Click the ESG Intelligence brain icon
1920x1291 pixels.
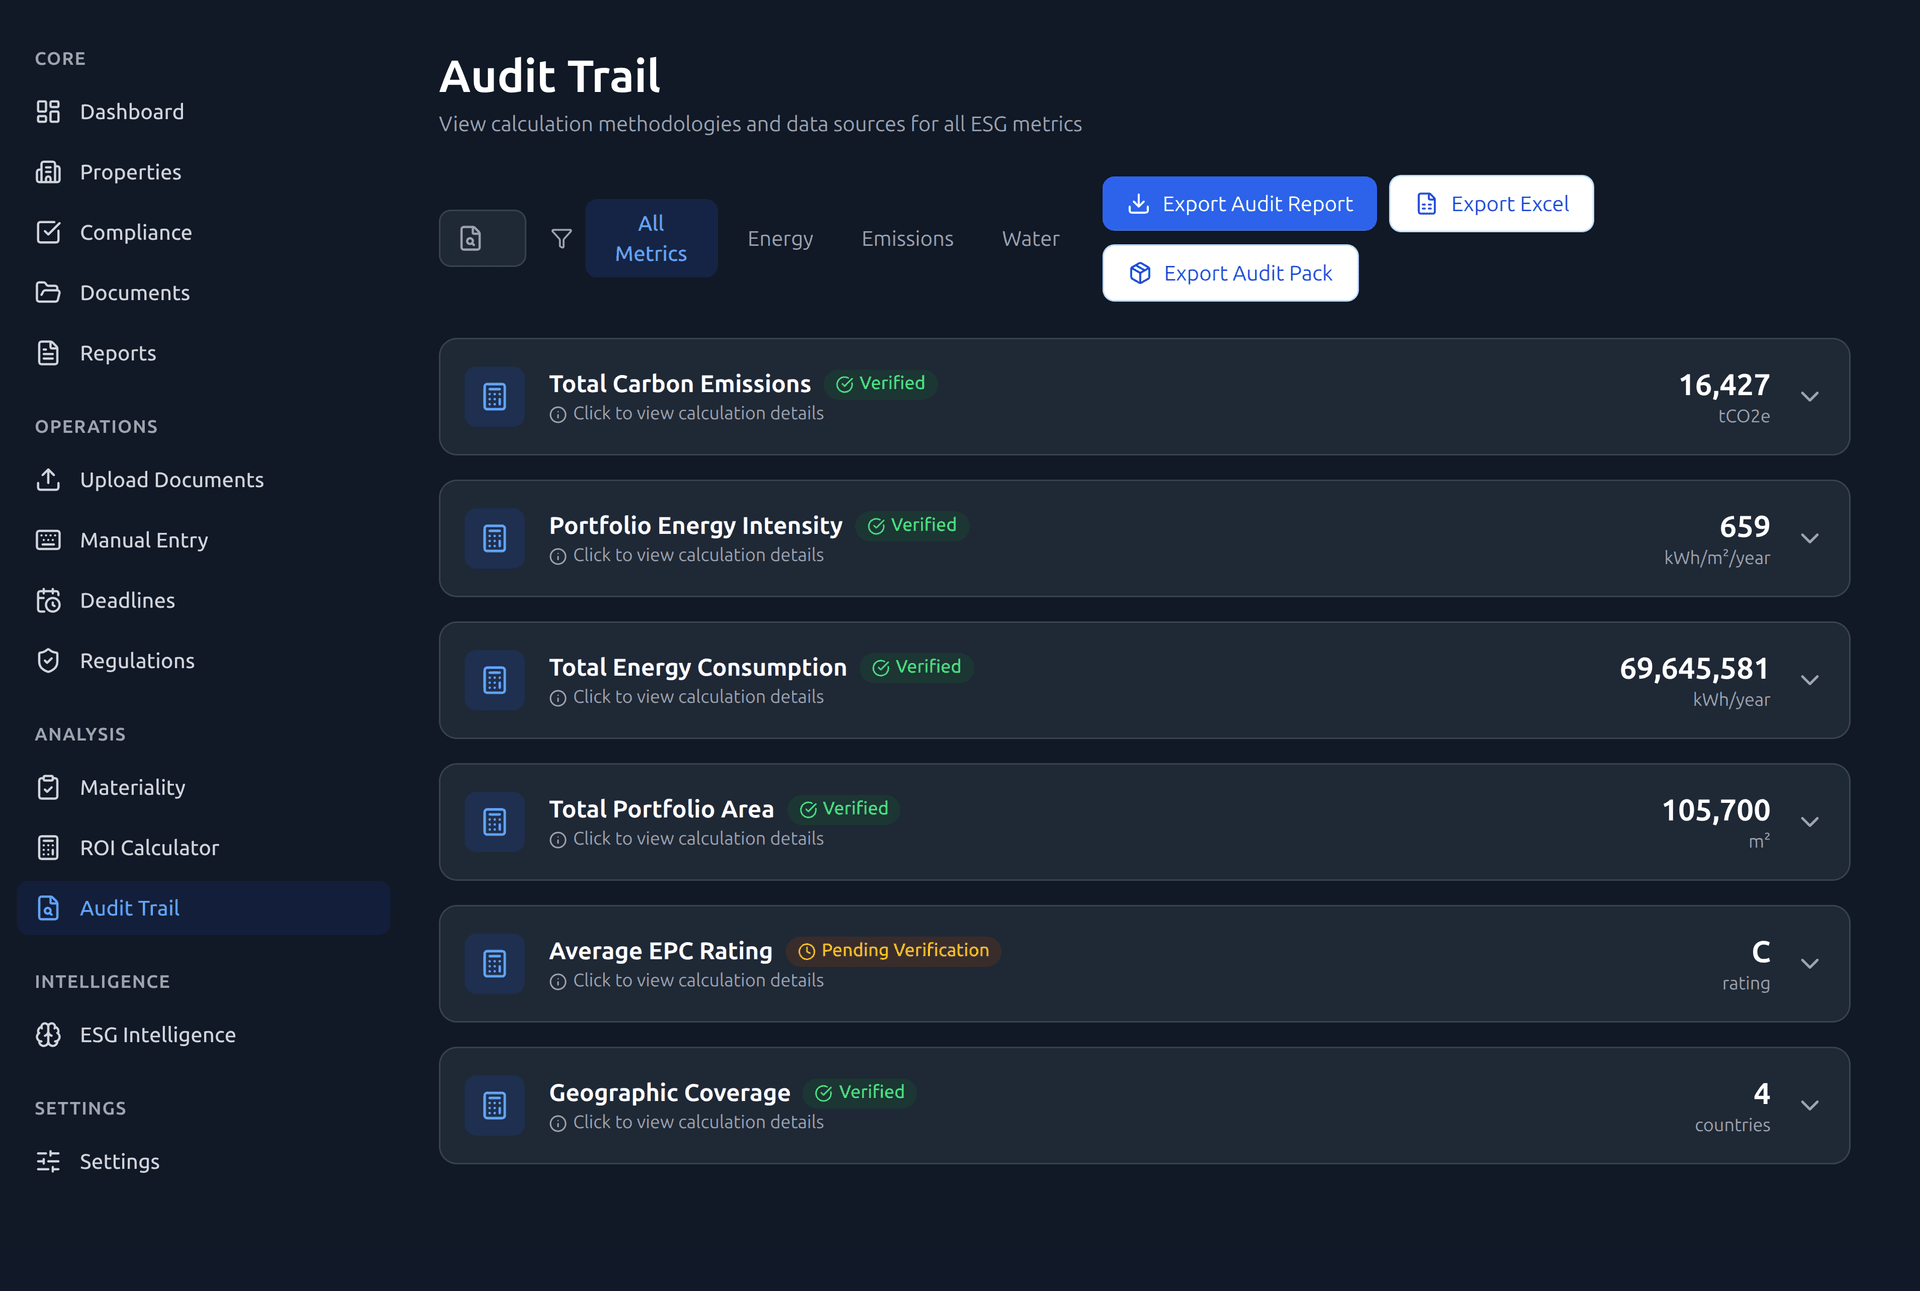pos(48,1035)
